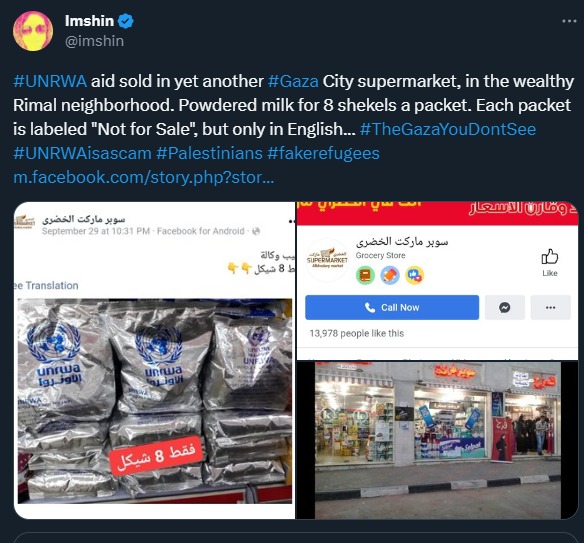The width and height of the screenshot is (584, 543).
Task: Click the Imshin profile avatar
Action: (33, 31)
